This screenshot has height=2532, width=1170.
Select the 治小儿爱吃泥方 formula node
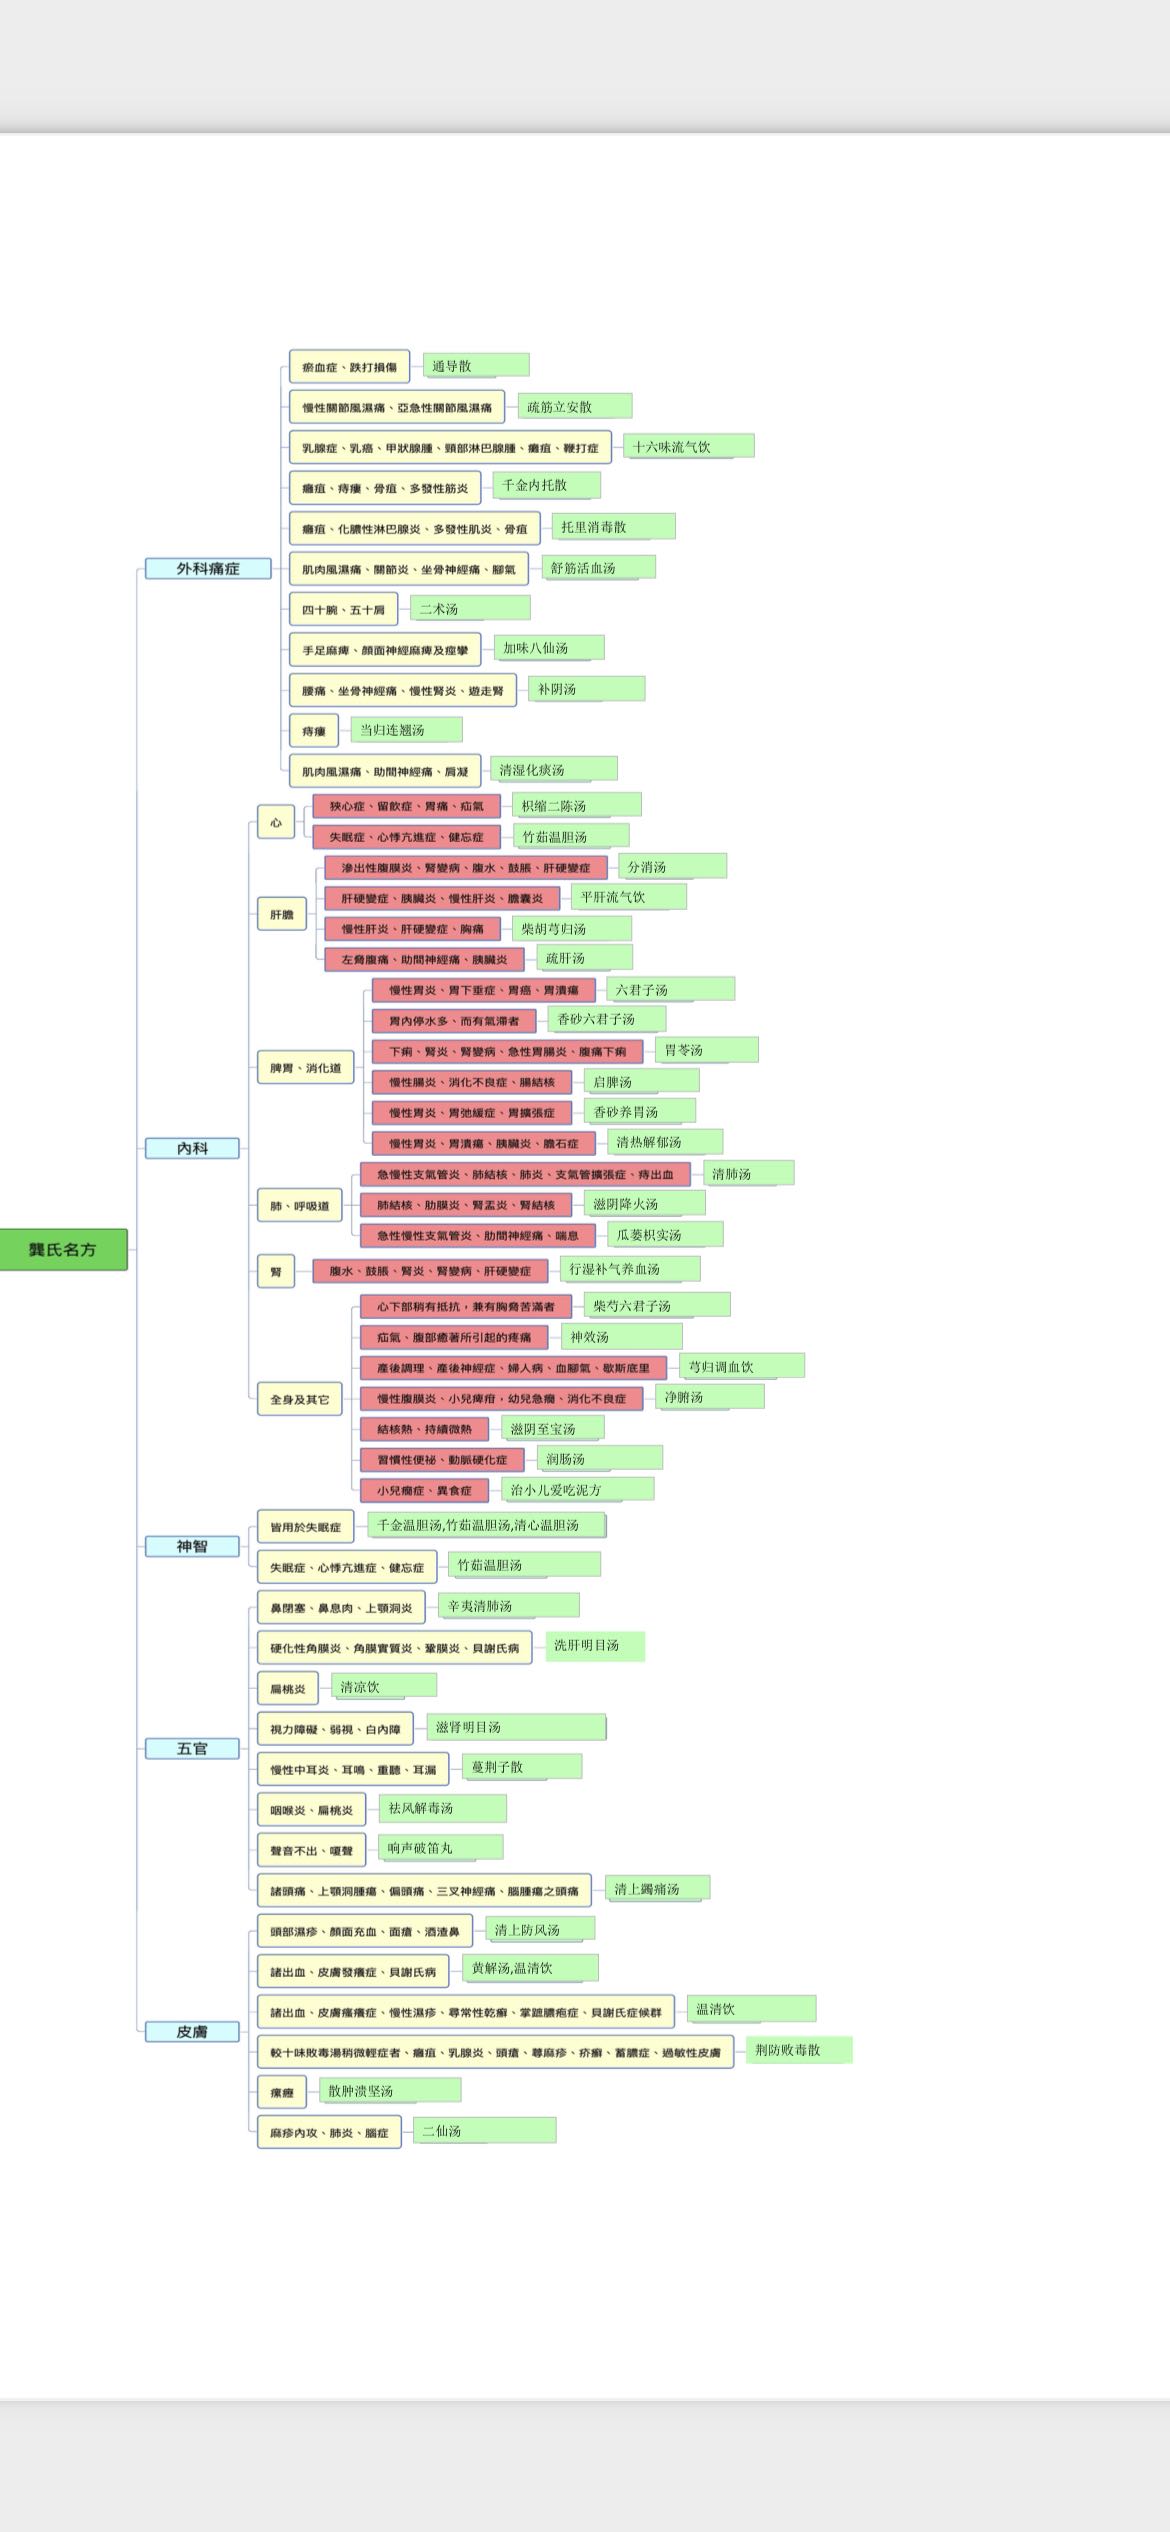(x=578, y=1489)
